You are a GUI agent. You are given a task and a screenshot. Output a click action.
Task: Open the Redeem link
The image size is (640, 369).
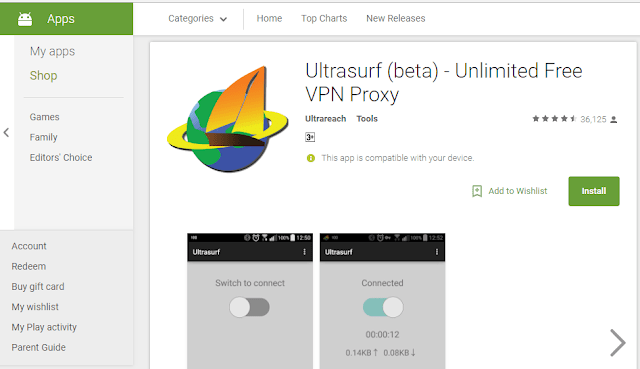(x=29, y=267)
